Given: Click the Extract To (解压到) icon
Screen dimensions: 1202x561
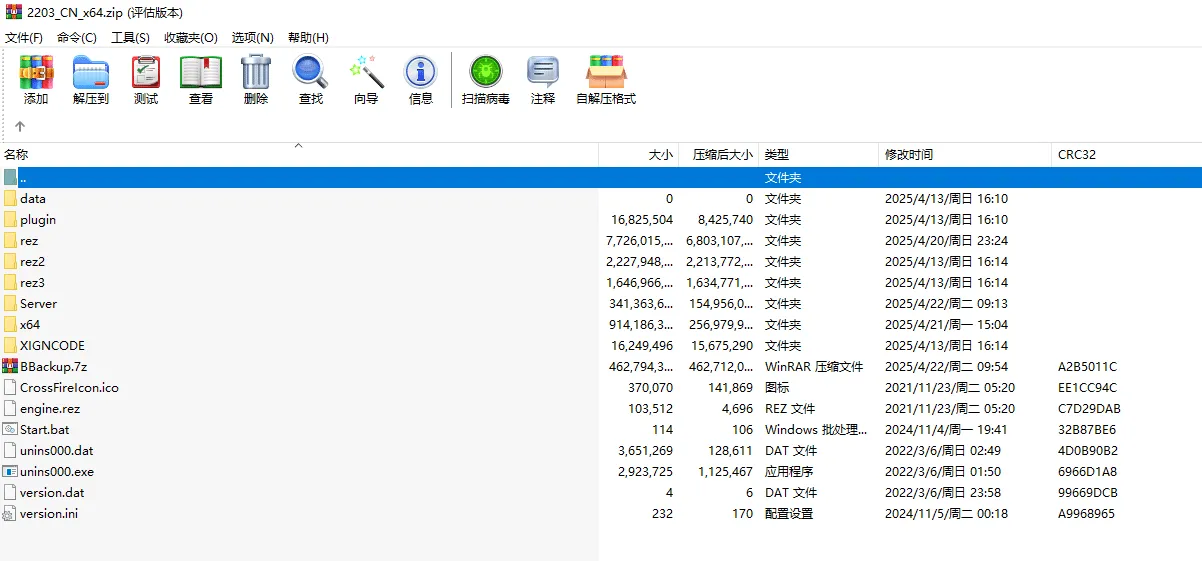Looking at the screenshot, I should coord(91,73).
